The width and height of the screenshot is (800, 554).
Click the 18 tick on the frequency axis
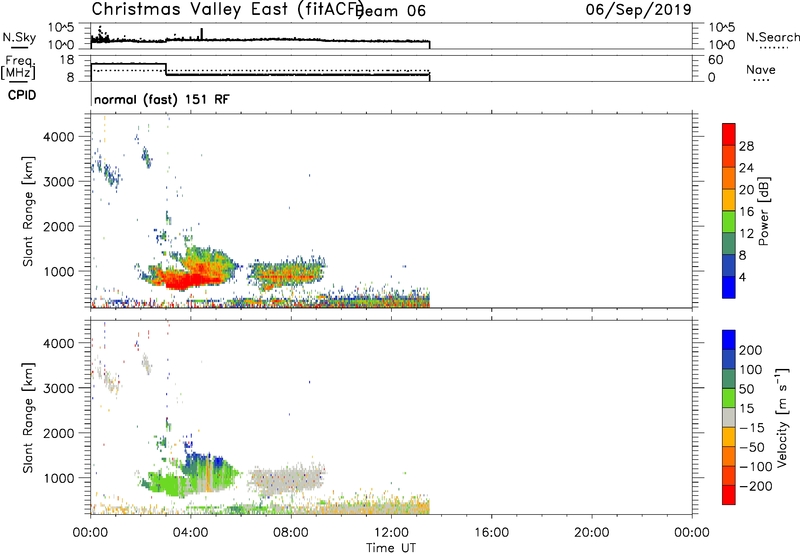tap(66, 60)
